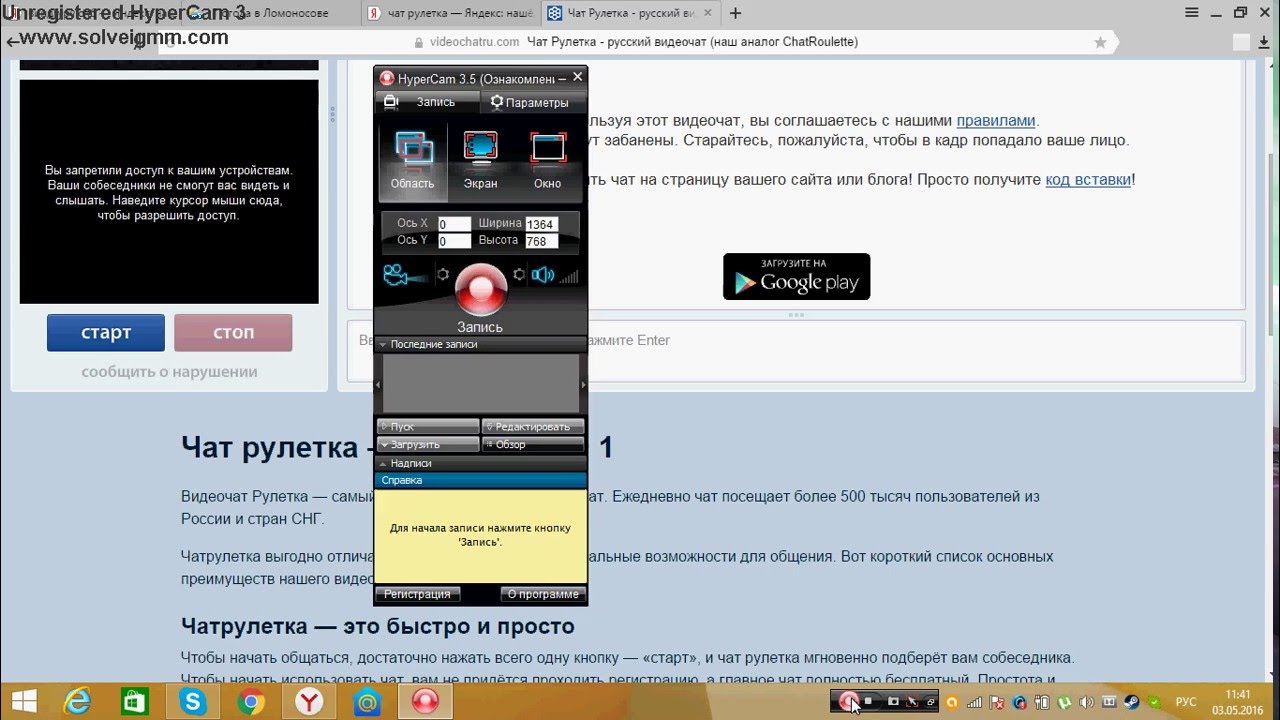The width and height of the screenshot is (1280, 720).
Task: Open Google Chrome from the taskbar
Action: (x=250, y=703)
